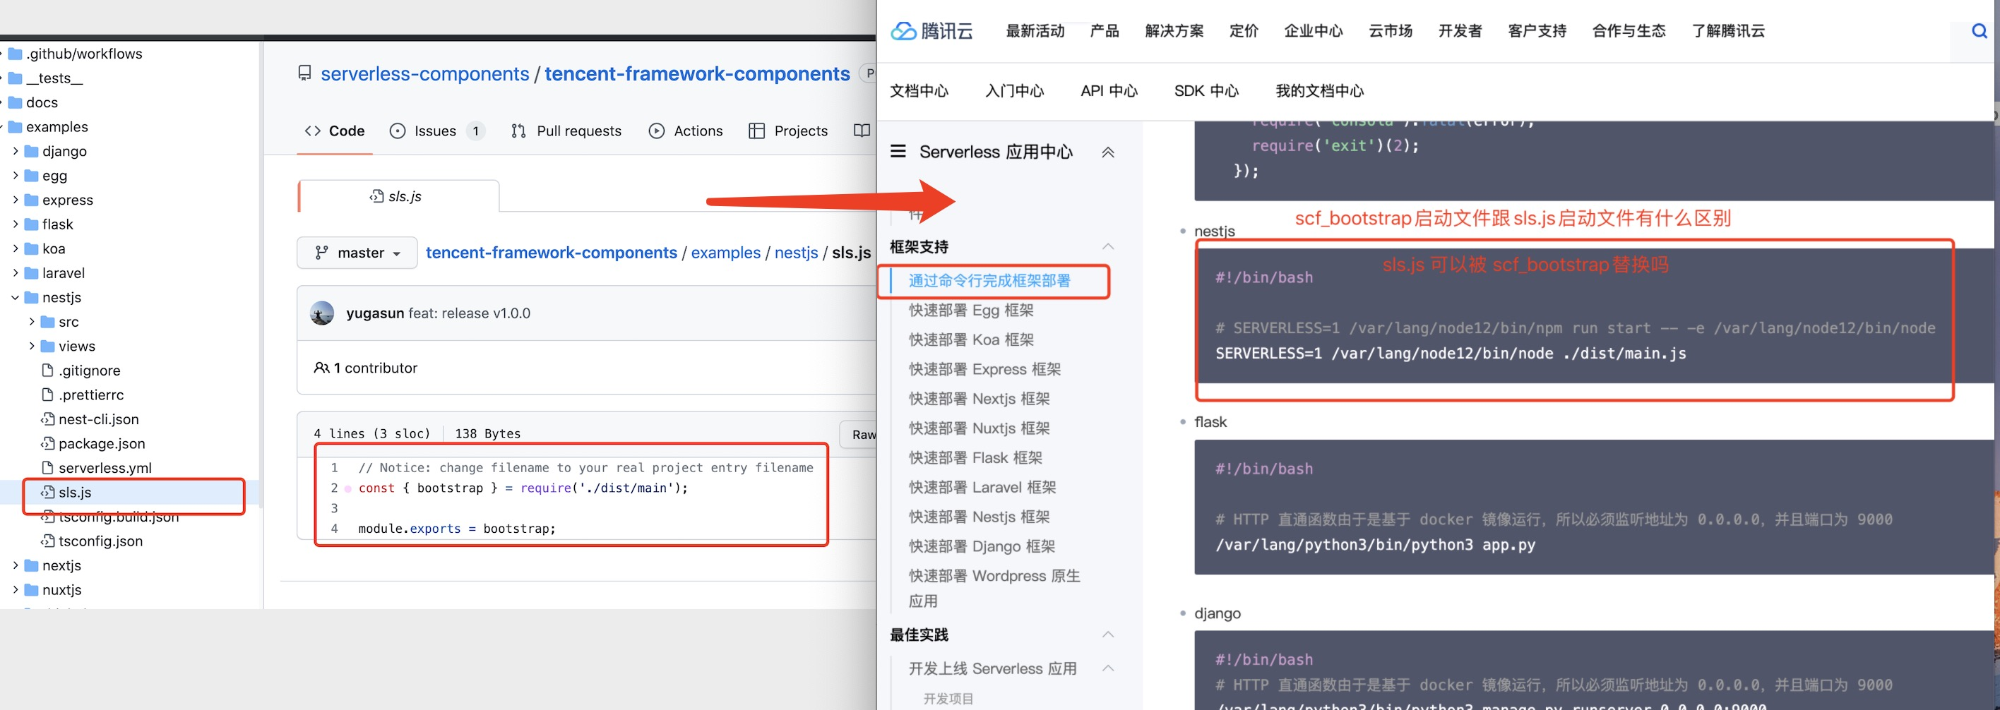Click yugasun's avatar image
The image size is (2000, 710).
point(322,313)
